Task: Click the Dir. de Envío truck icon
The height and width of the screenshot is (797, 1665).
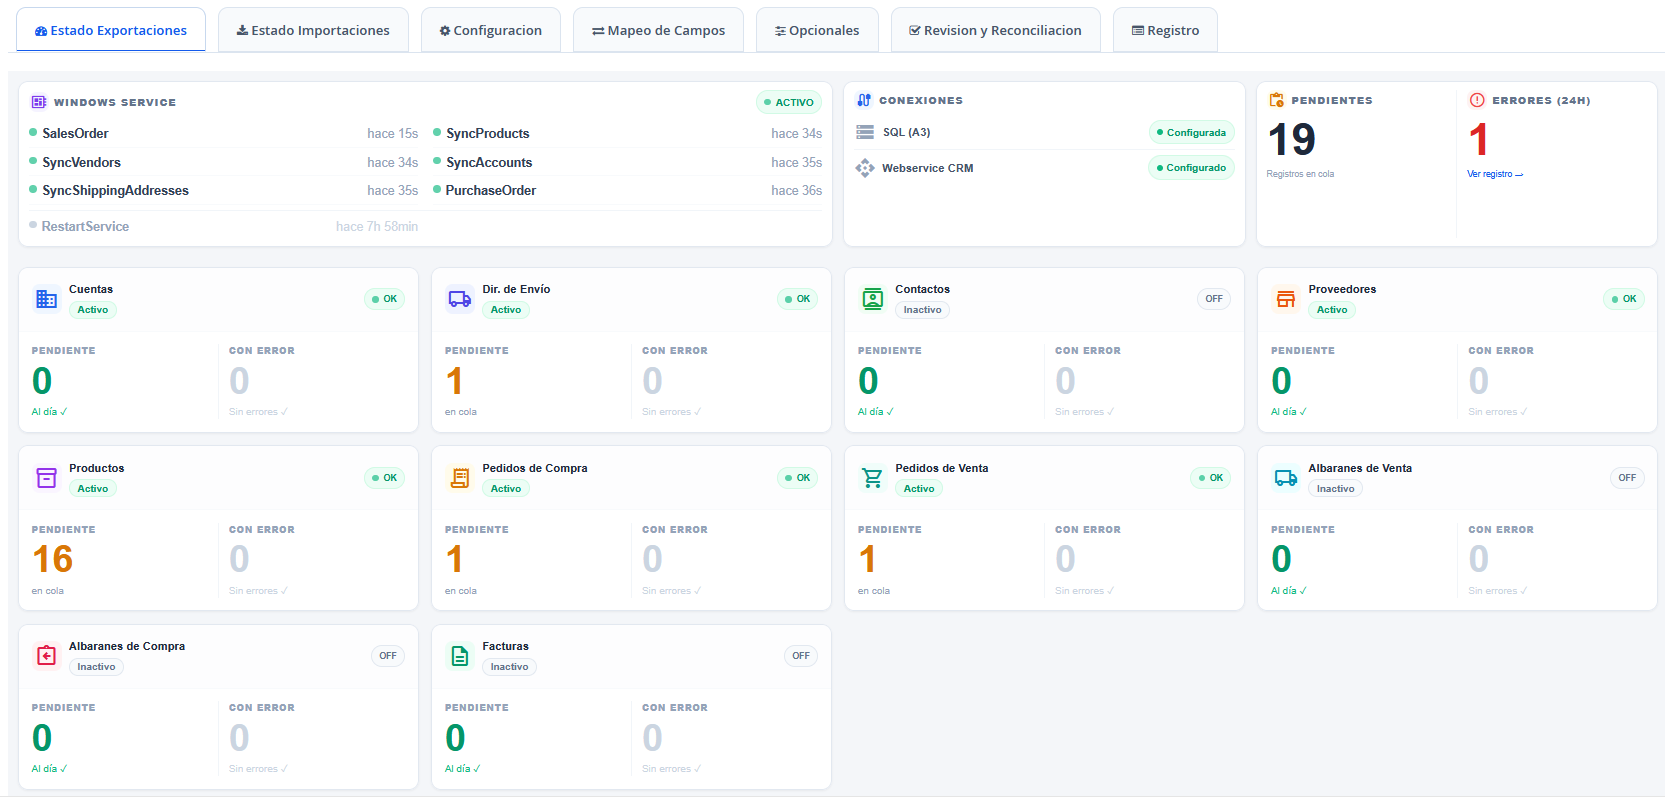Action: point(460,298)
